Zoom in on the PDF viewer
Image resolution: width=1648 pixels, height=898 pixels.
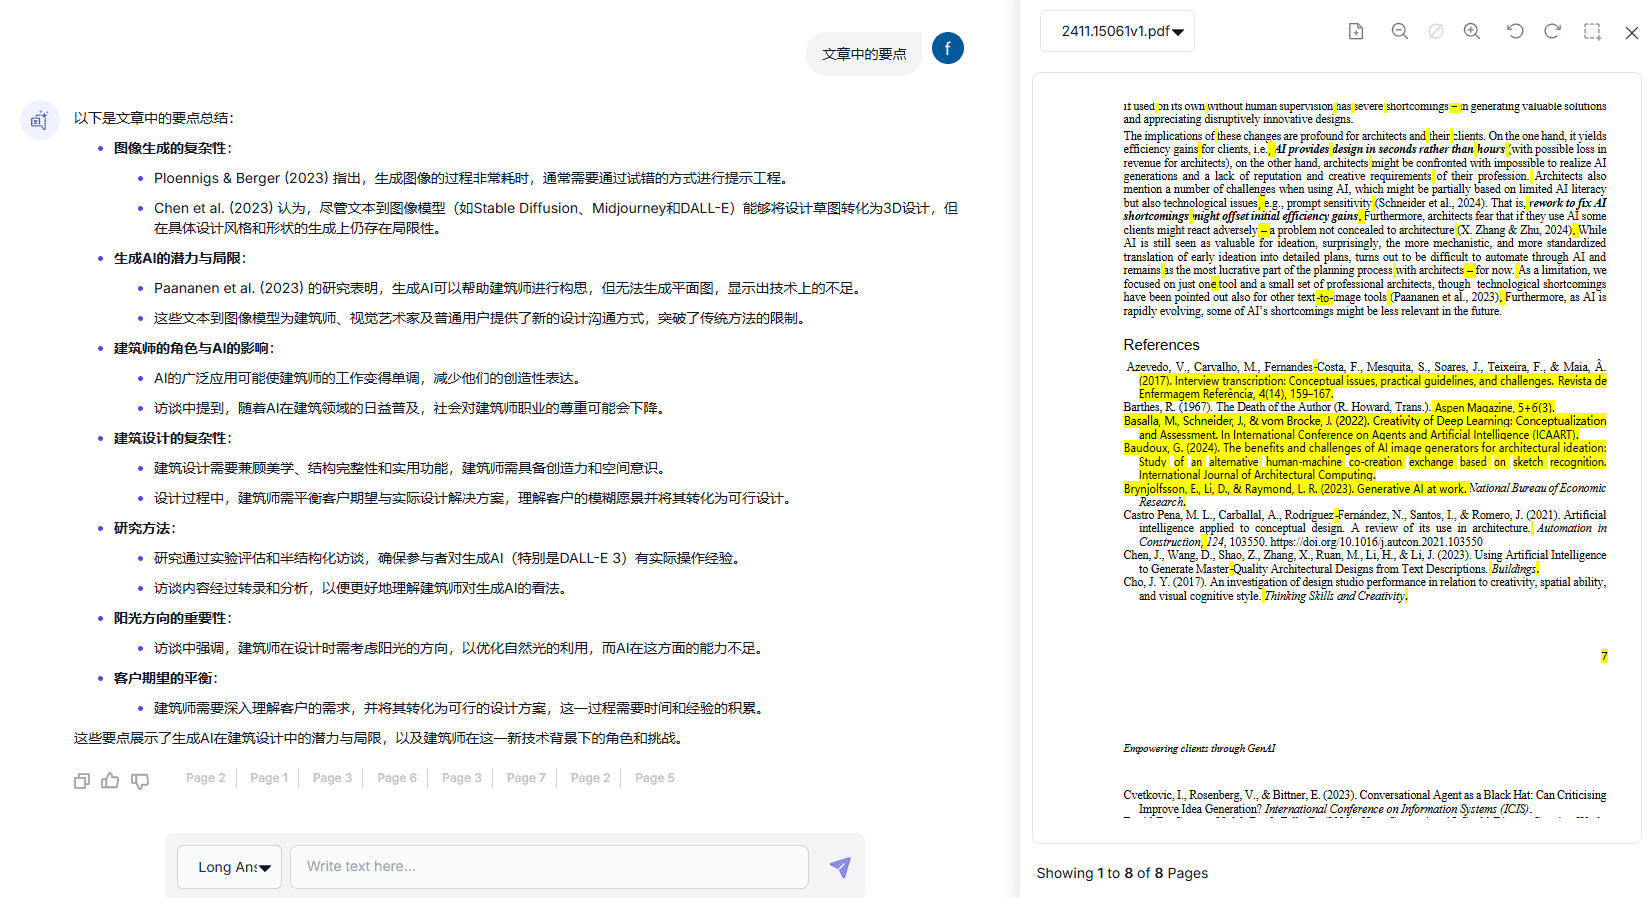click(x=1472, y=31)
